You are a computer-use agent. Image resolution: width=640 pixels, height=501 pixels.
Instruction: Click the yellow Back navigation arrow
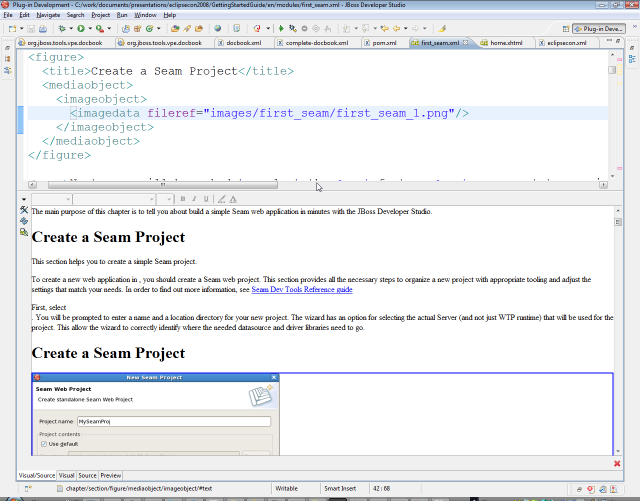click(x=396, y=29)
